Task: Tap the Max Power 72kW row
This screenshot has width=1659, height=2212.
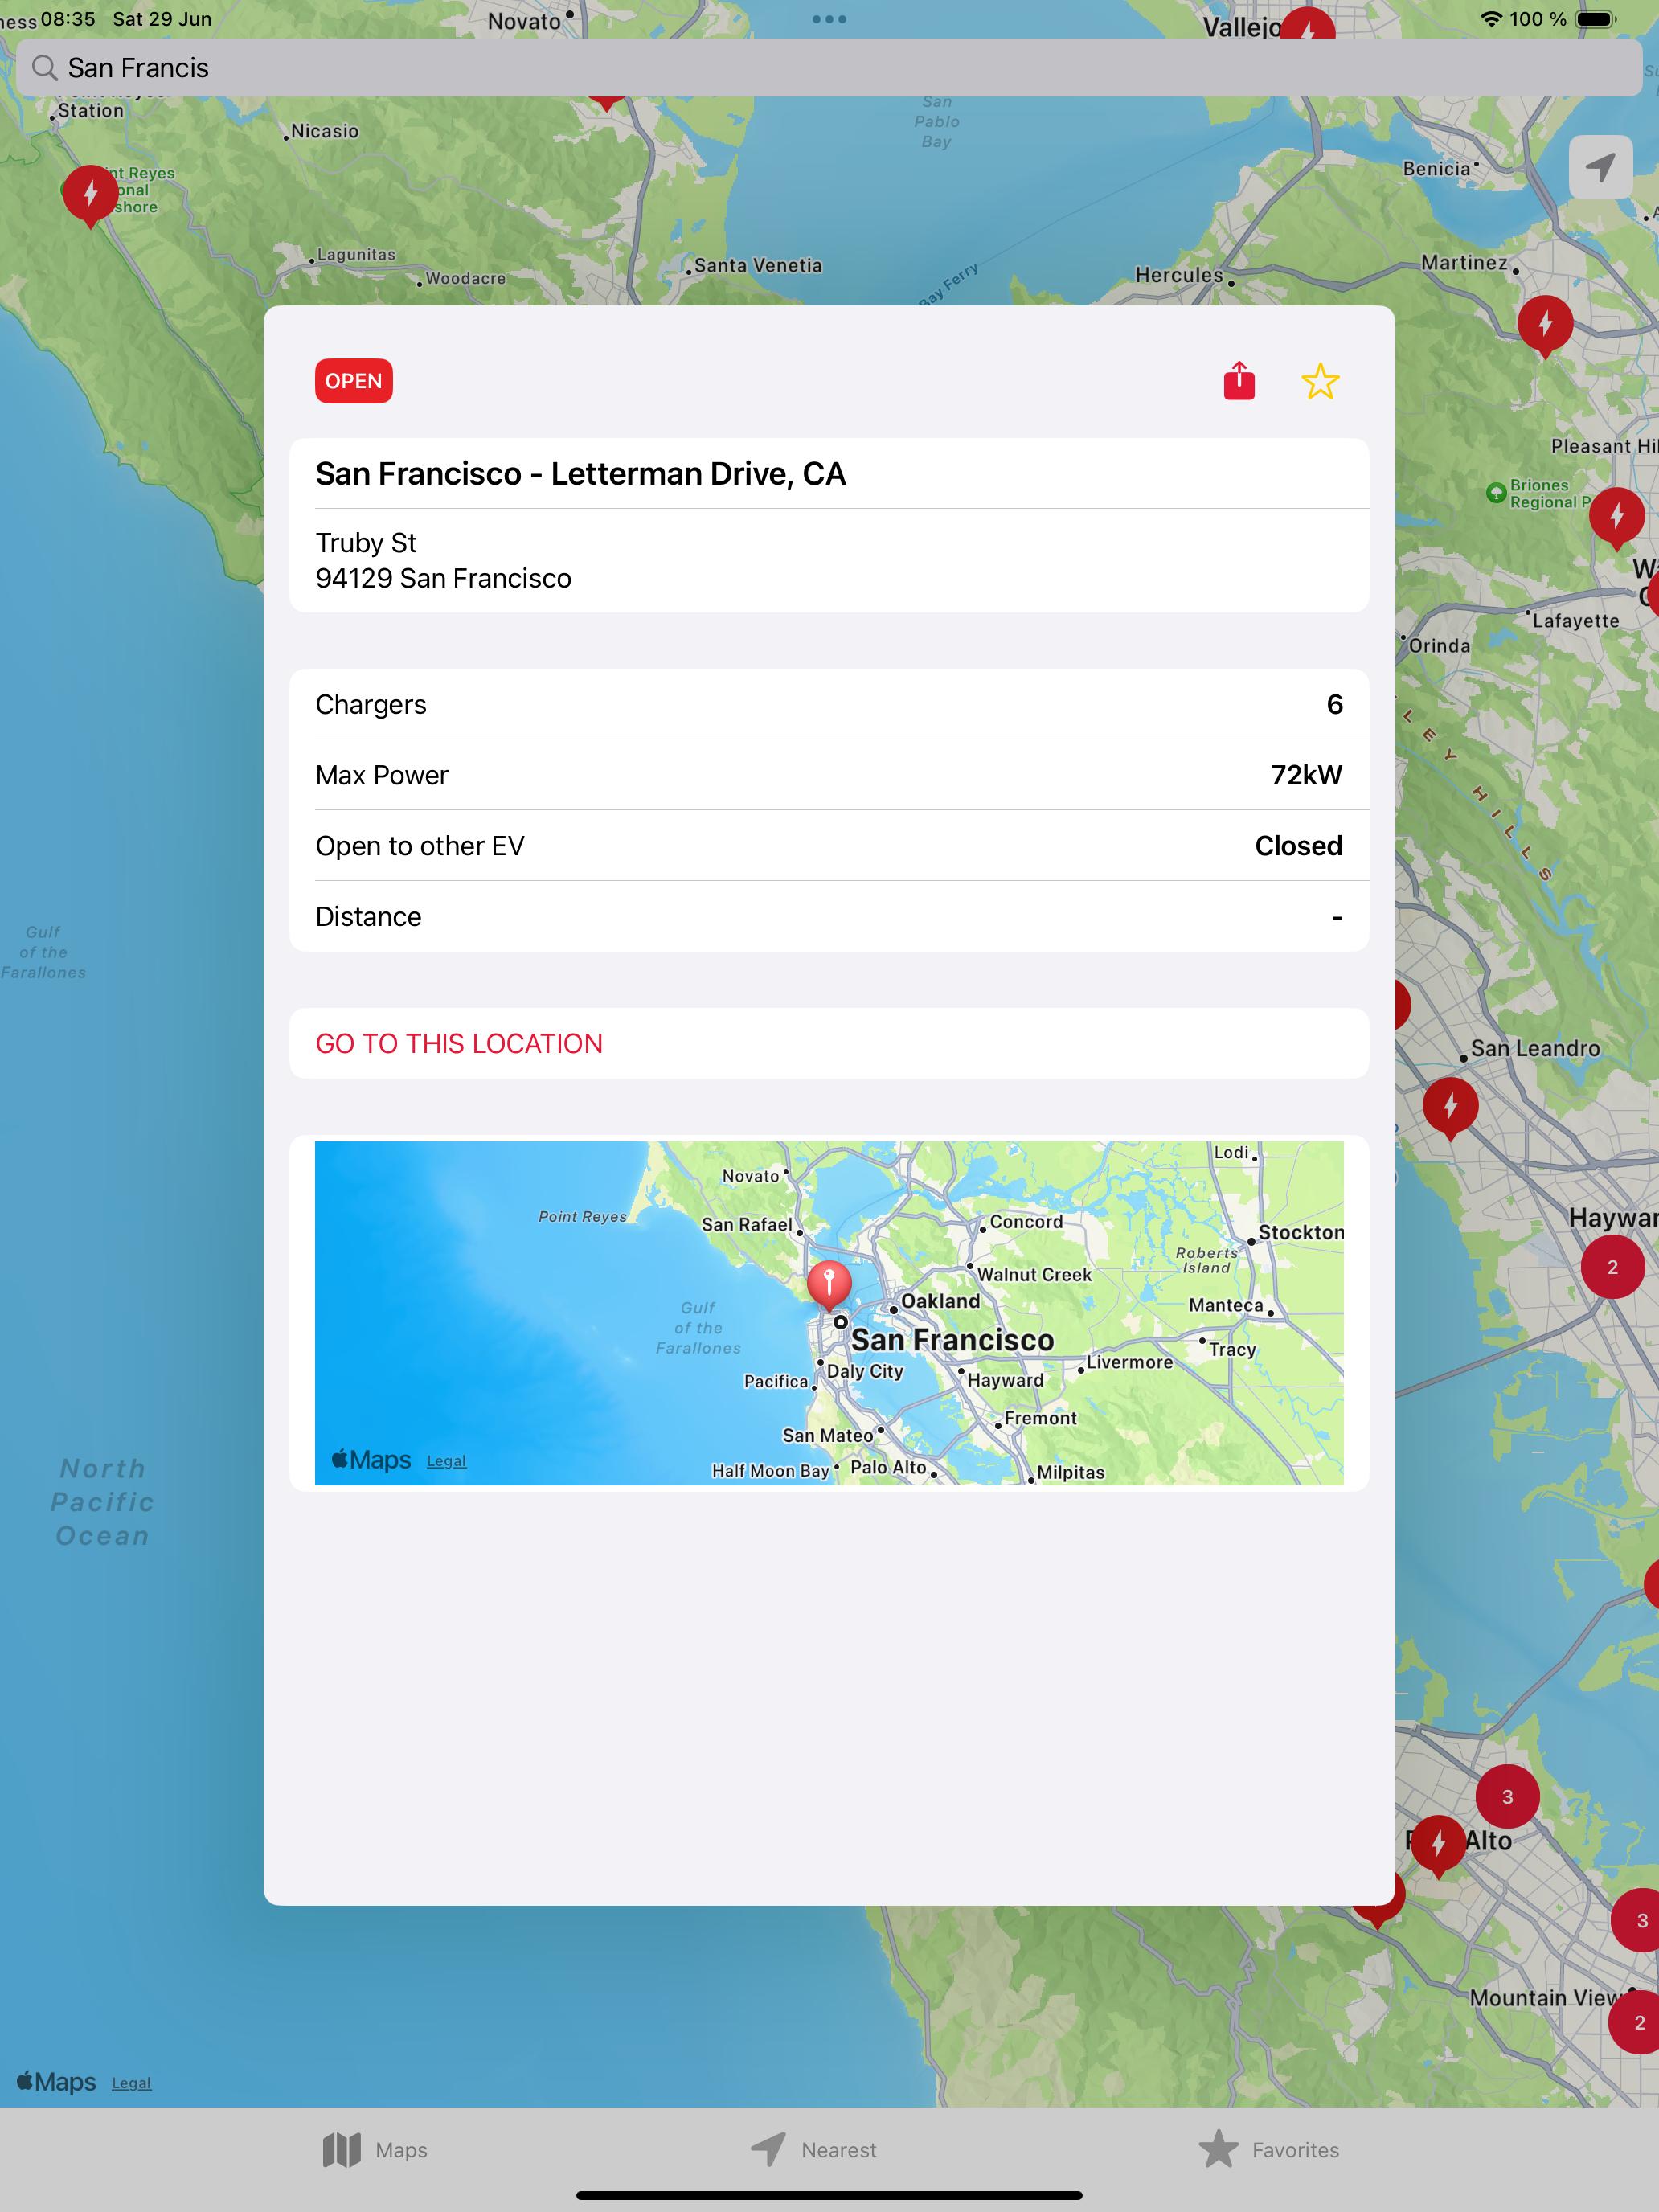Action: point(829,775)
